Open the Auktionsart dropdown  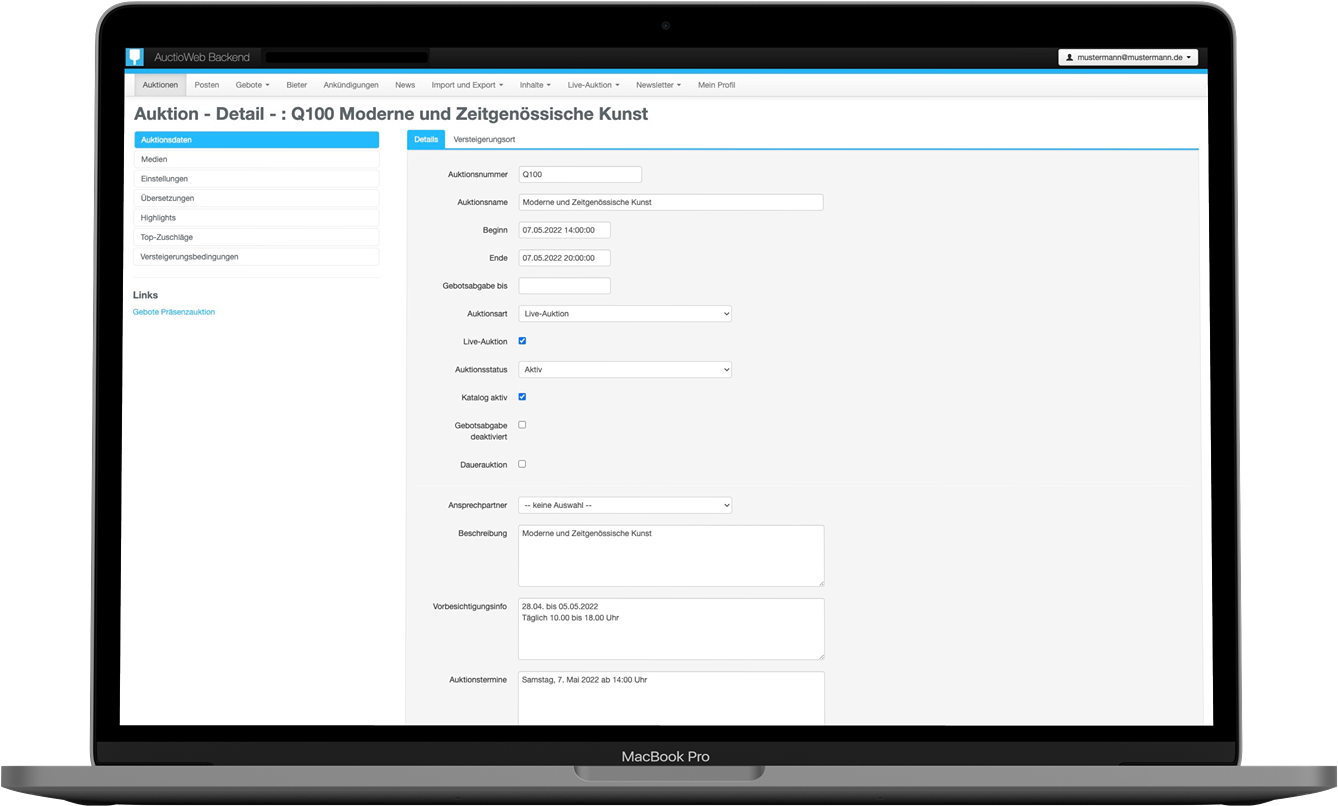click(x=625, y=314)
